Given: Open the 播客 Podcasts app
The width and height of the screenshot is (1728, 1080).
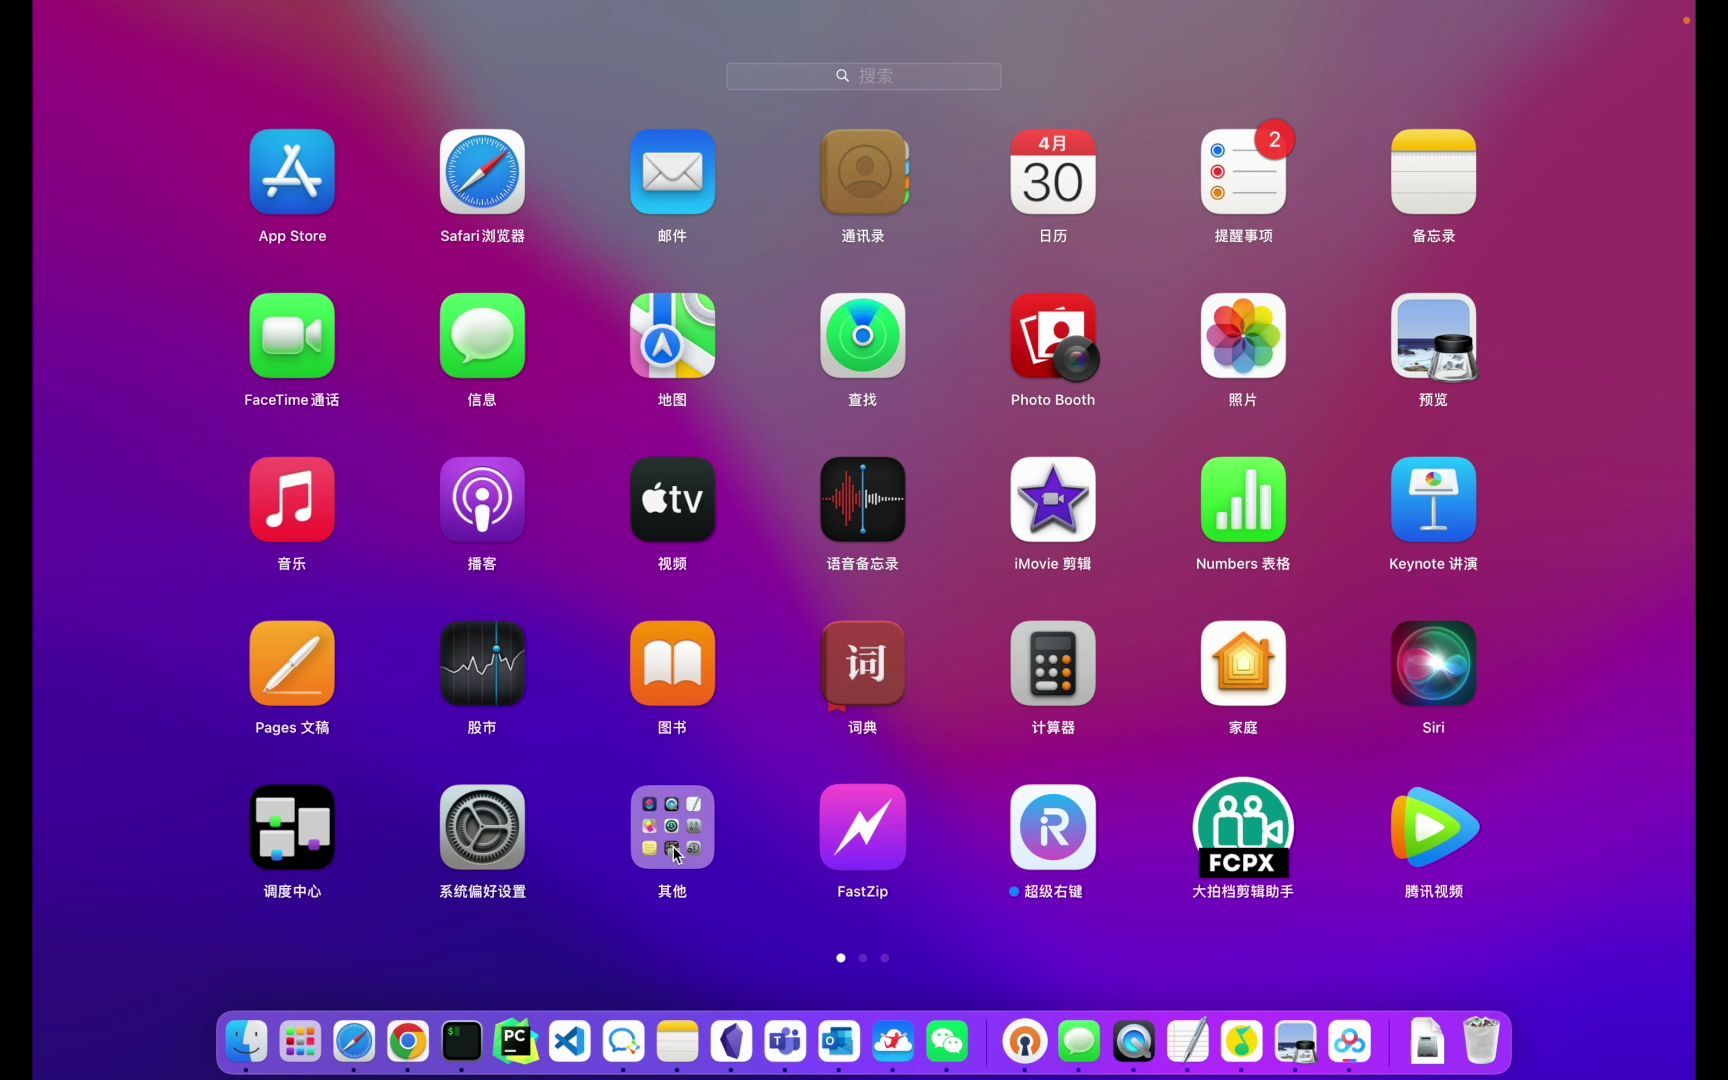Looking at the screenshot, I should 482,500.
